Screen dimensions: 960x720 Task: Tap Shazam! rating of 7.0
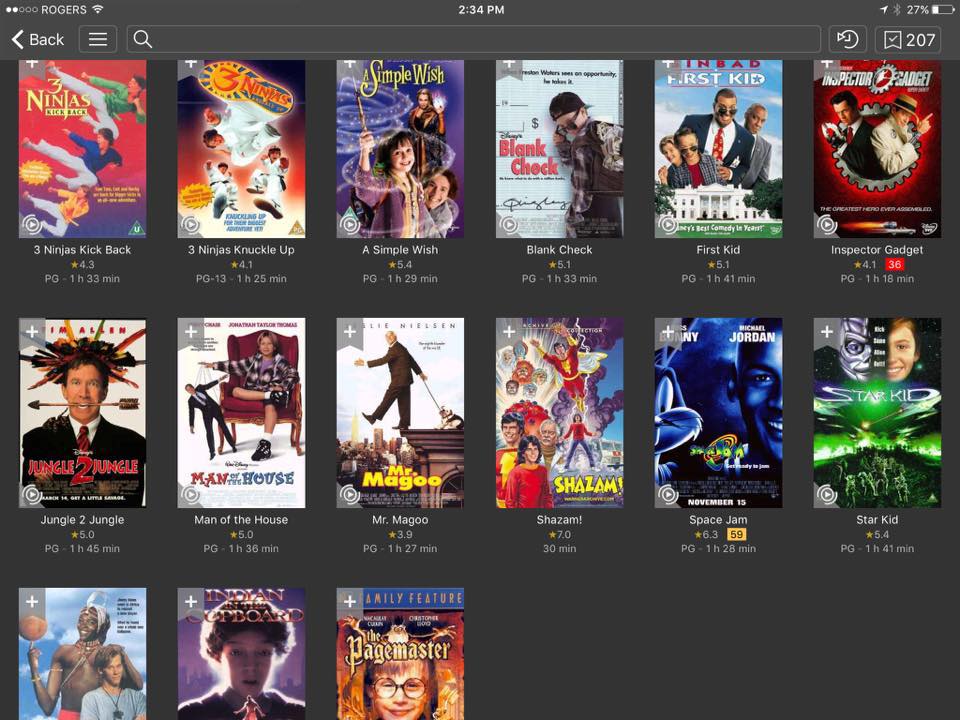point(560,534)
